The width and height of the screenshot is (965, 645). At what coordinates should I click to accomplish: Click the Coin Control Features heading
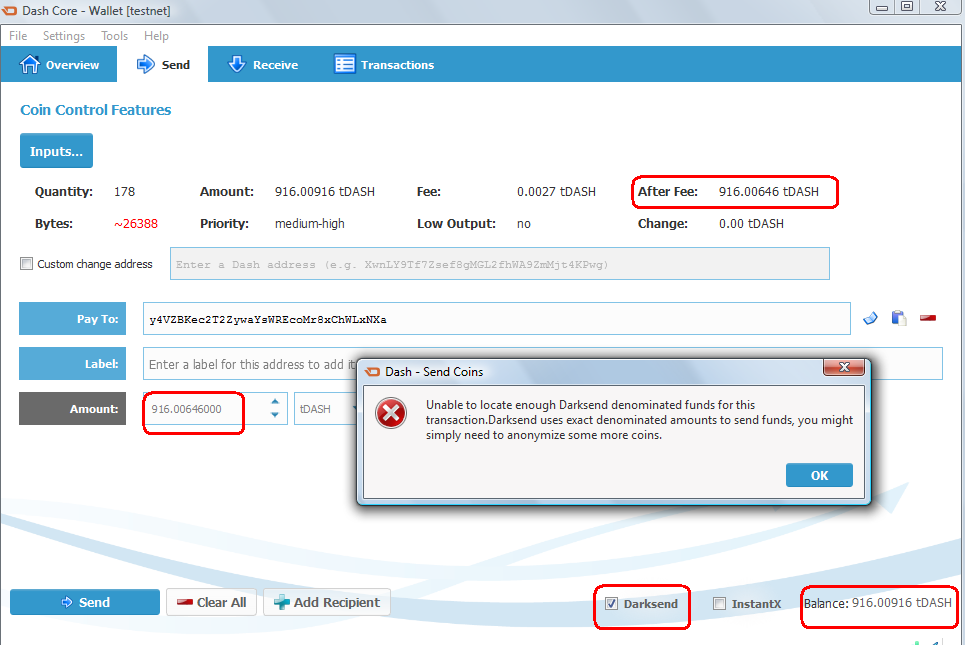click(95, 110)
